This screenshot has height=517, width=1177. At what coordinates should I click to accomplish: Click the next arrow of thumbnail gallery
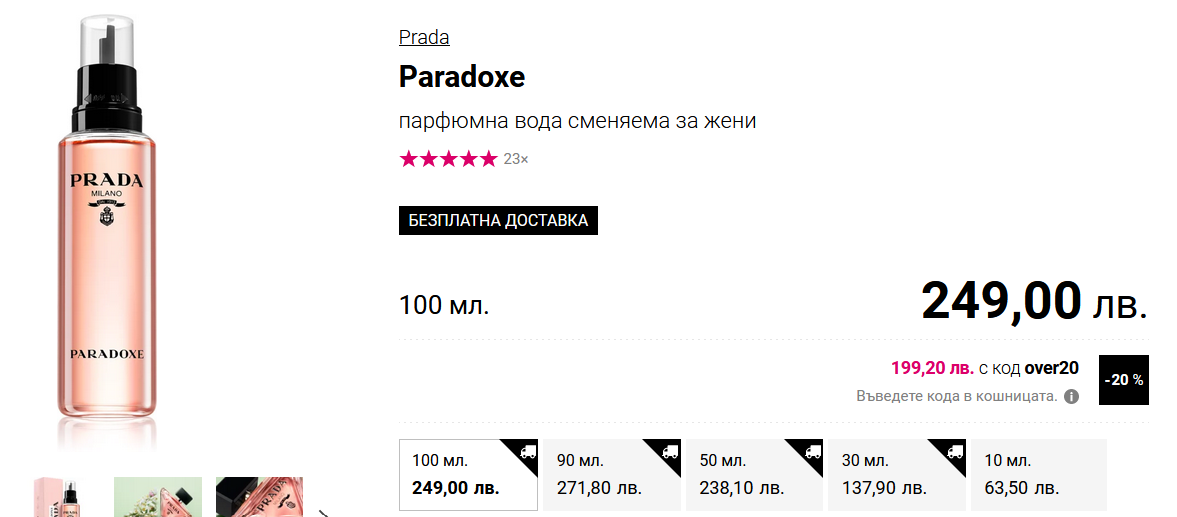pos(324,514)
